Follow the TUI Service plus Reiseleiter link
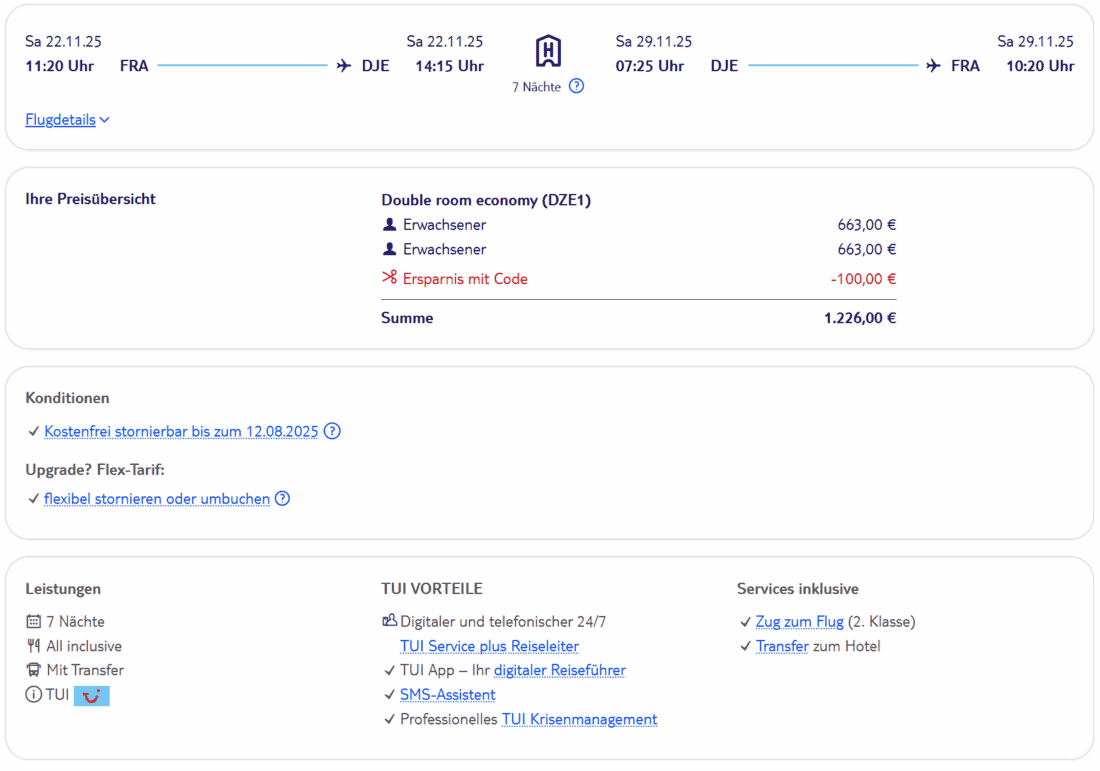Viewport: 1100px width, 771px height. 489,646
